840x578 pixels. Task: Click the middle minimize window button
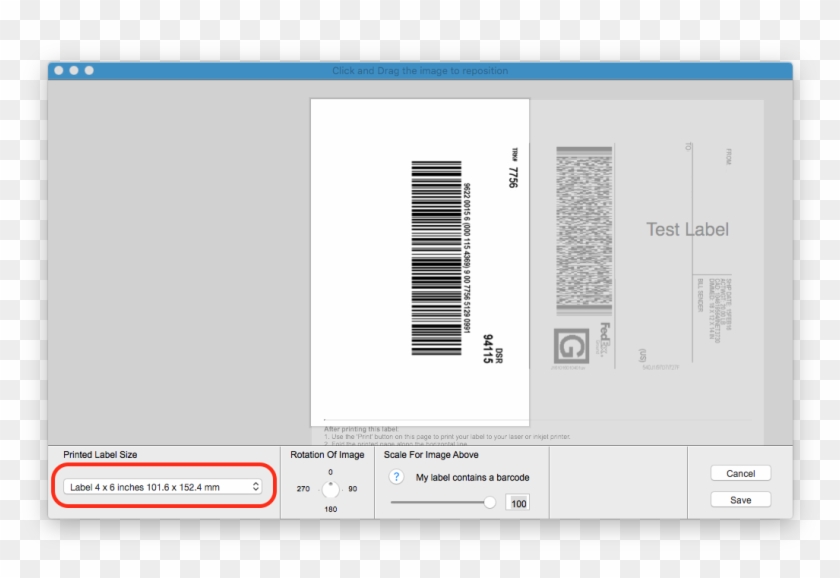[74, 70]
